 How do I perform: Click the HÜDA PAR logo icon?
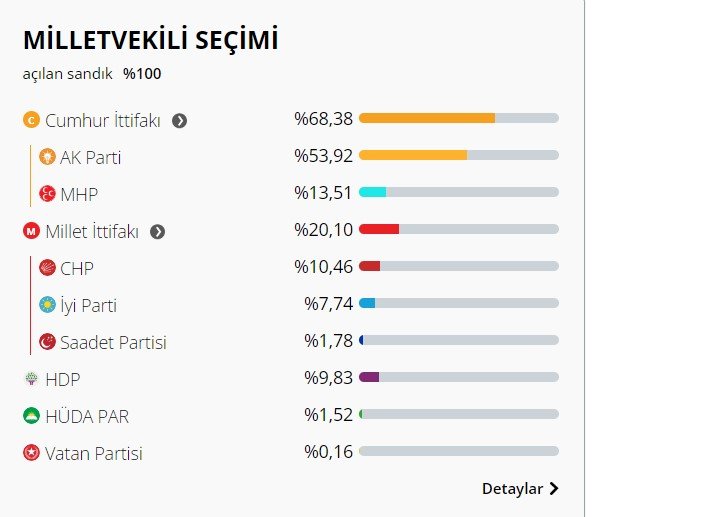tap(31, 416)
